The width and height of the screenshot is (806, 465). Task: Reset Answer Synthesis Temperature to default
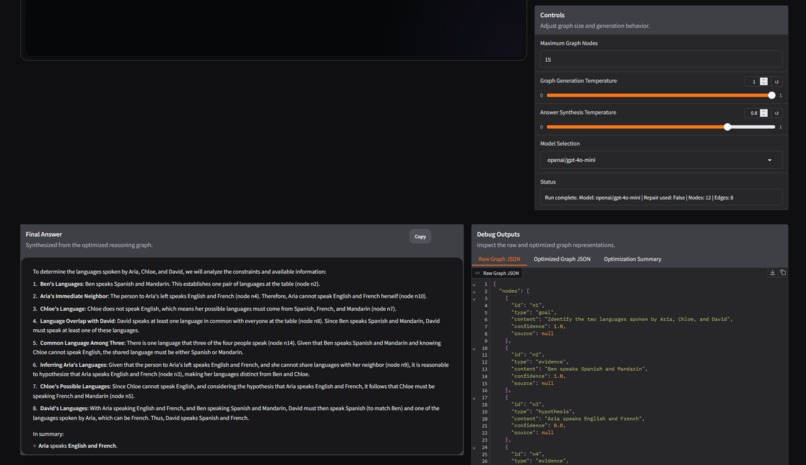777,113
